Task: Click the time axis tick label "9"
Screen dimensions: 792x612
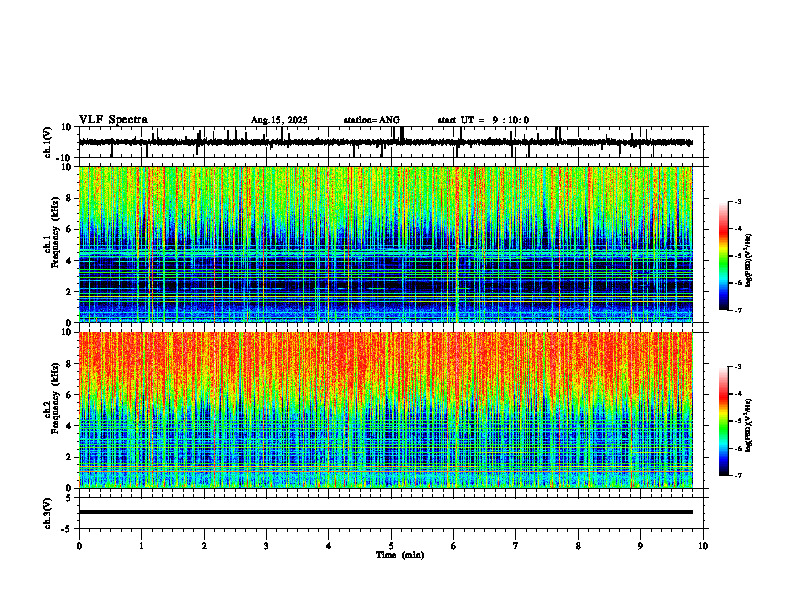Action: pyautogui.click(x=640, y=546)
